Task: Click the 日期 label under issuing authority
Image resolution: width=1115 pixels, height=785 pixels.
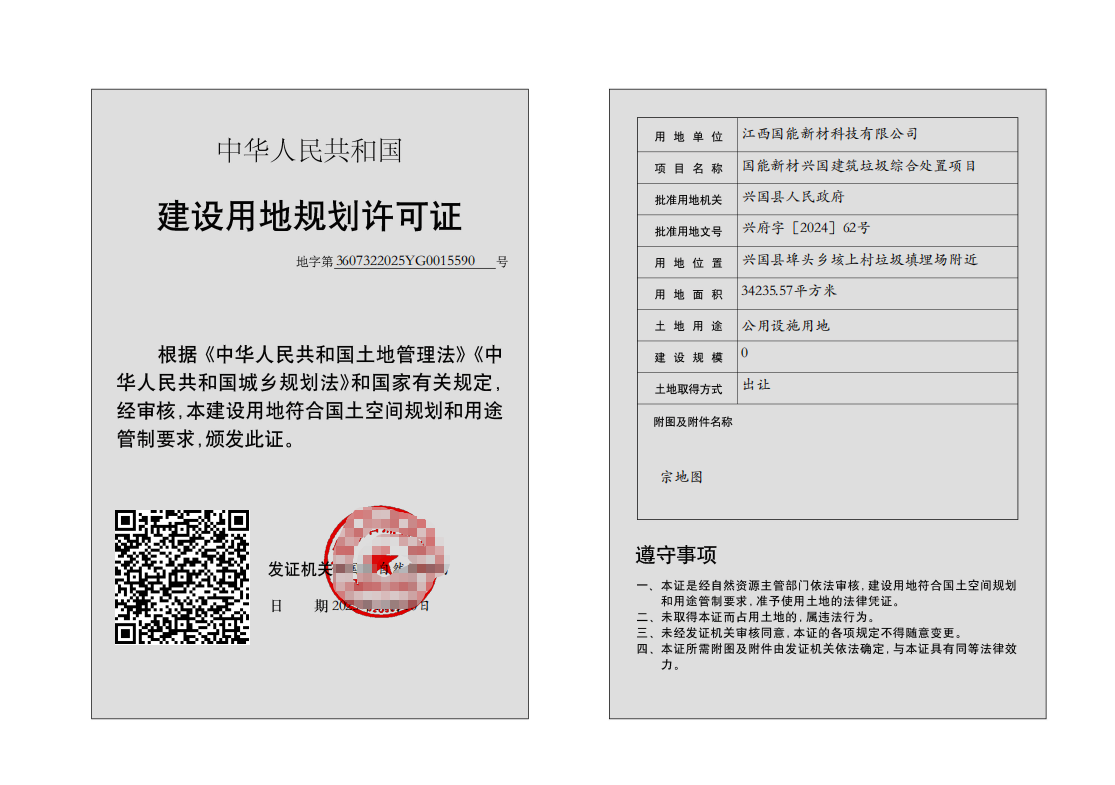Action: [299, 605]
